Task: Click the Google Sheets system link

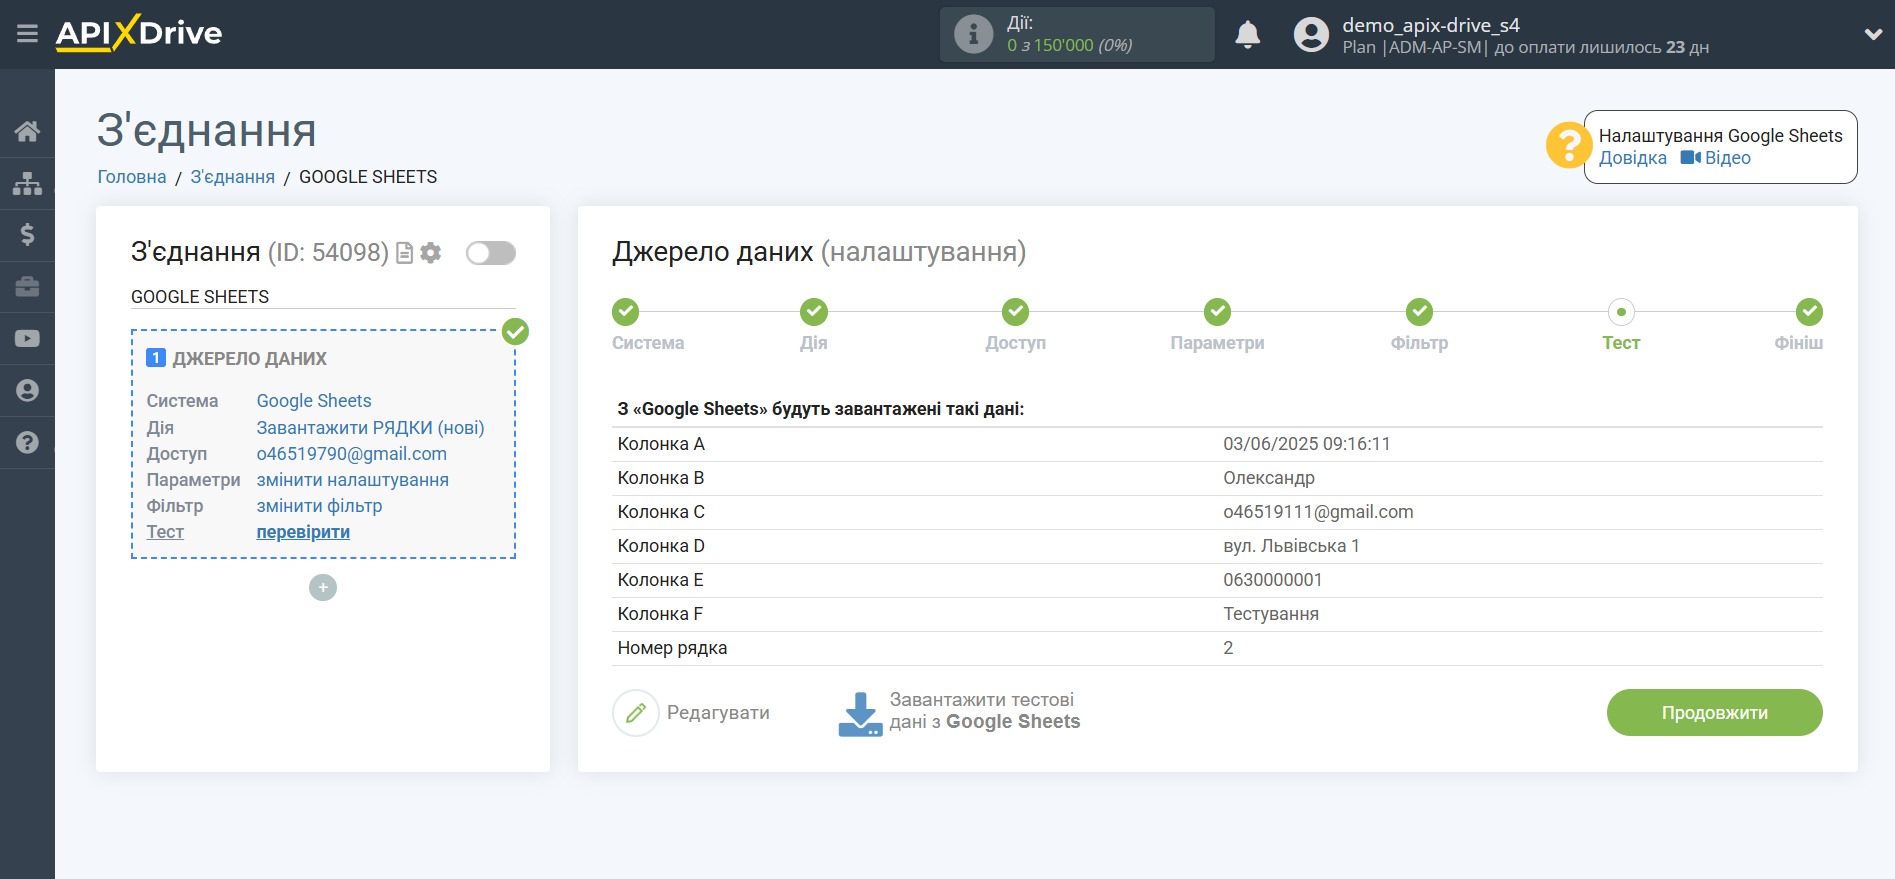Action: 314,401
